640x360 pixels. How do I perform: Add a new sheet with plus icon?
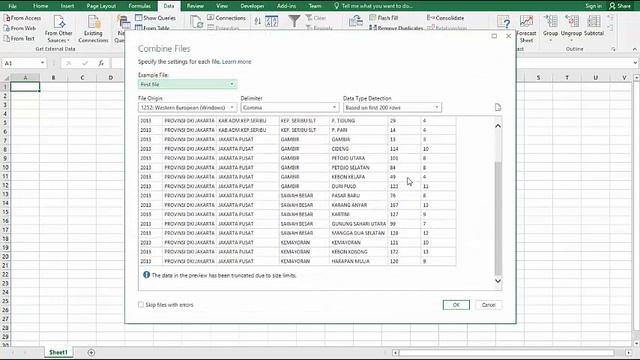click(x=91, y=352)
